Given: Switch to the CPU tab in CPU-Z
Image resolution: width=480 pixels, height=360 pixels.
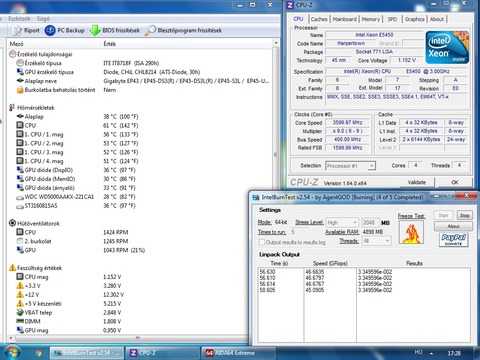Looking at the screenshot, I should click(x=298, y=19).
